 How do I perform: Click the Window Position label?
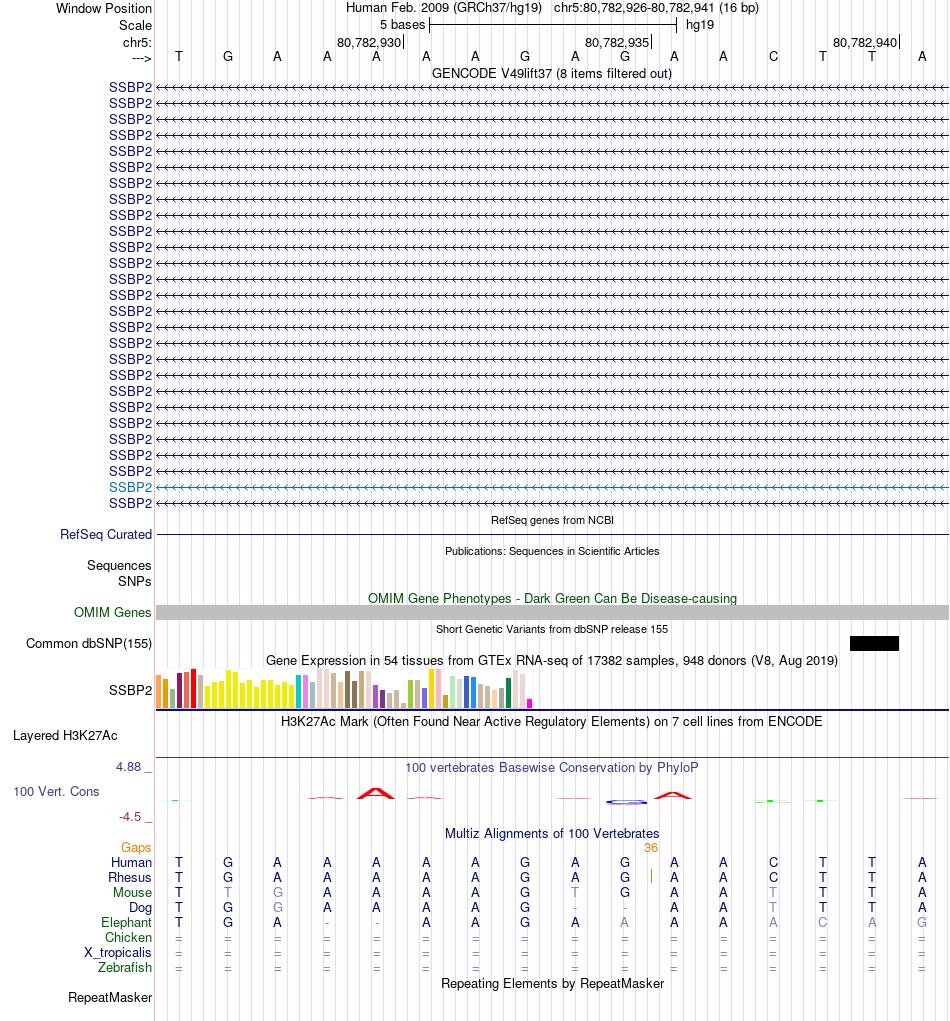(x=104, y=8)
